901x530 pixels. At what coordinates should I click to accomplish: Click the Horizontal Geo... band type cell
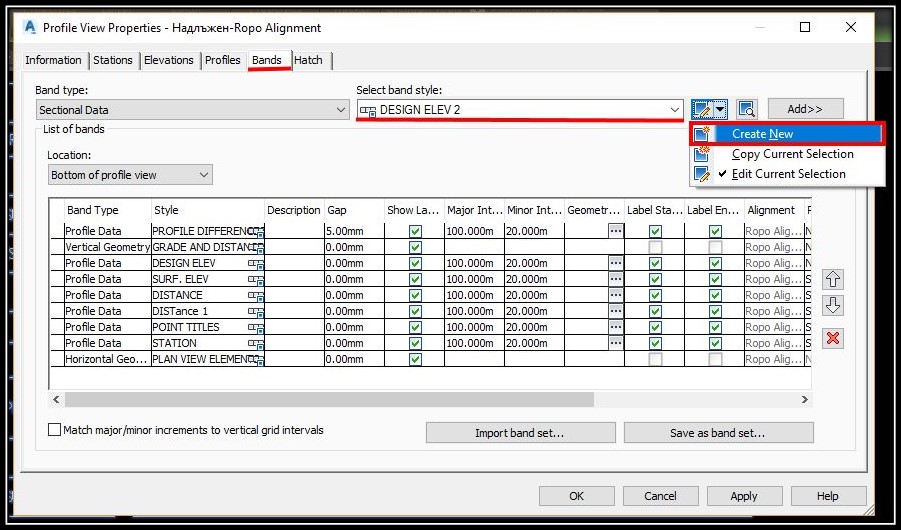[x=107, y=359]
